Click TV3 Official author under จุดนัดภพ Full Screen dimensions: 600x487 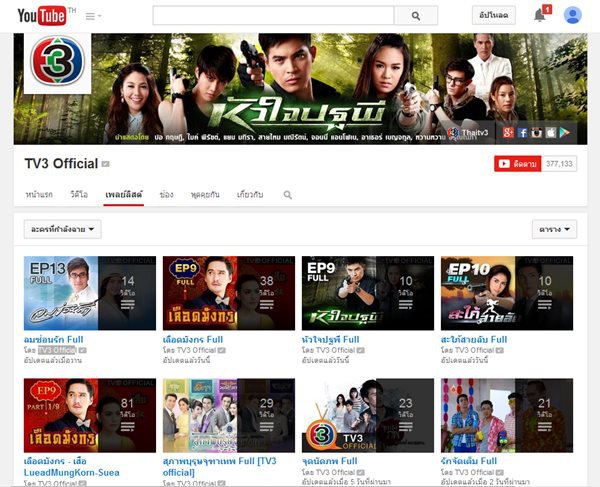pyautogui.click(x=335, y=472)
